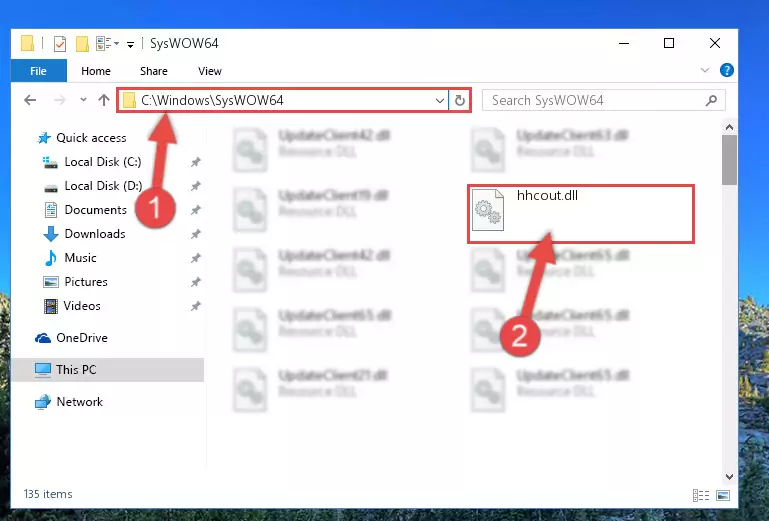The width and height of the screenshot is (769, 521).
Task: Click the pin icon beside Local Disk (D:)
Action: (196, 186)
